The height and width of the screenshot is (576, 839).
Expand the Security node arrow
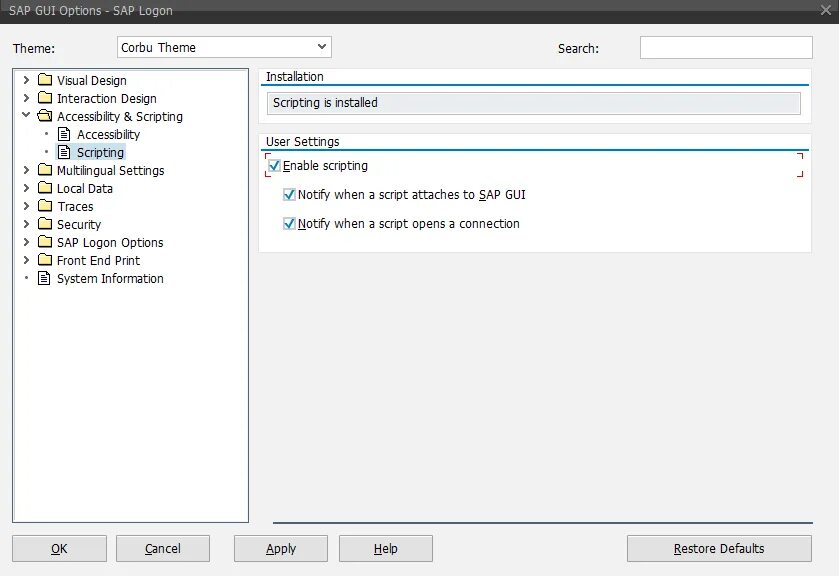click(x=26, y=224)
